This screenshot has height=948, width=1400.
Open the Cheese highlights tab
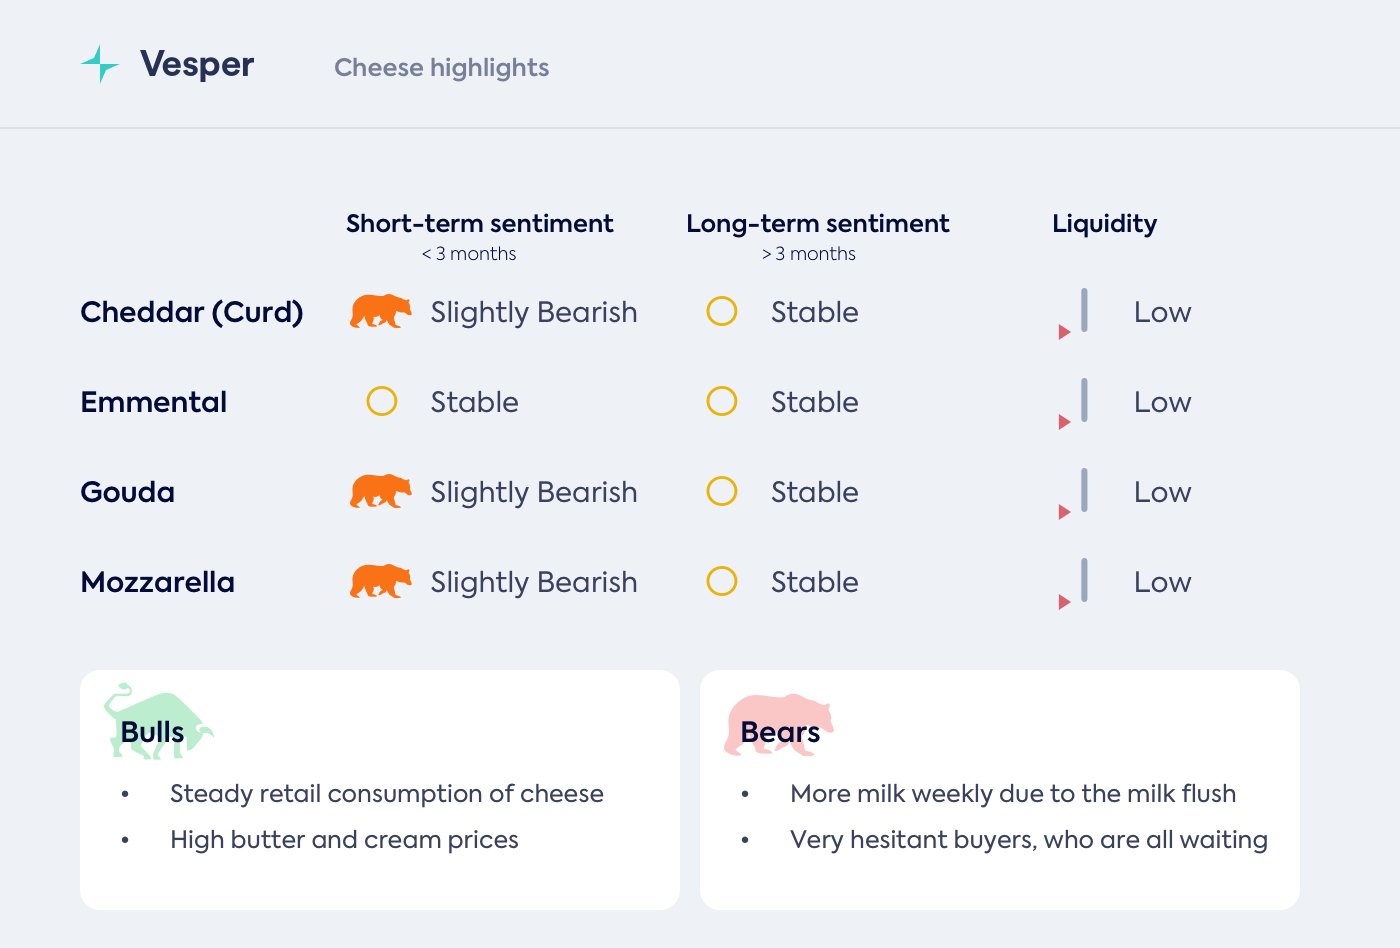point(441,68)
